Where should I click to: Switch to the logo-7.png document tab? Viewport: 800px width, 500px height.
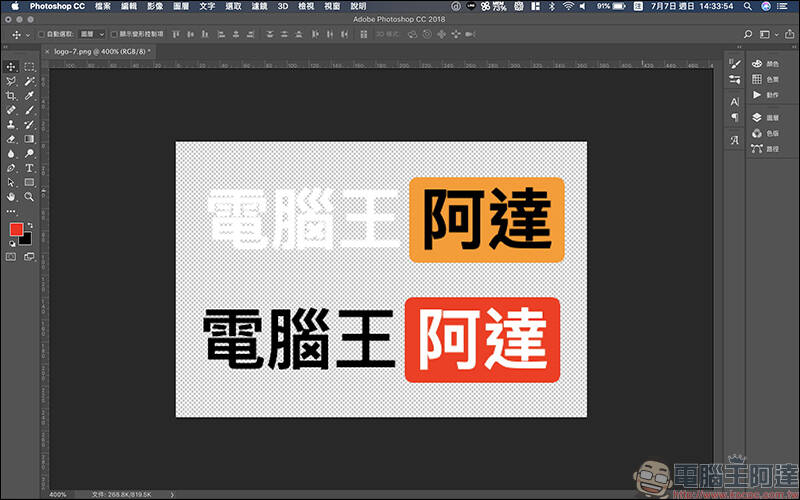100,52
